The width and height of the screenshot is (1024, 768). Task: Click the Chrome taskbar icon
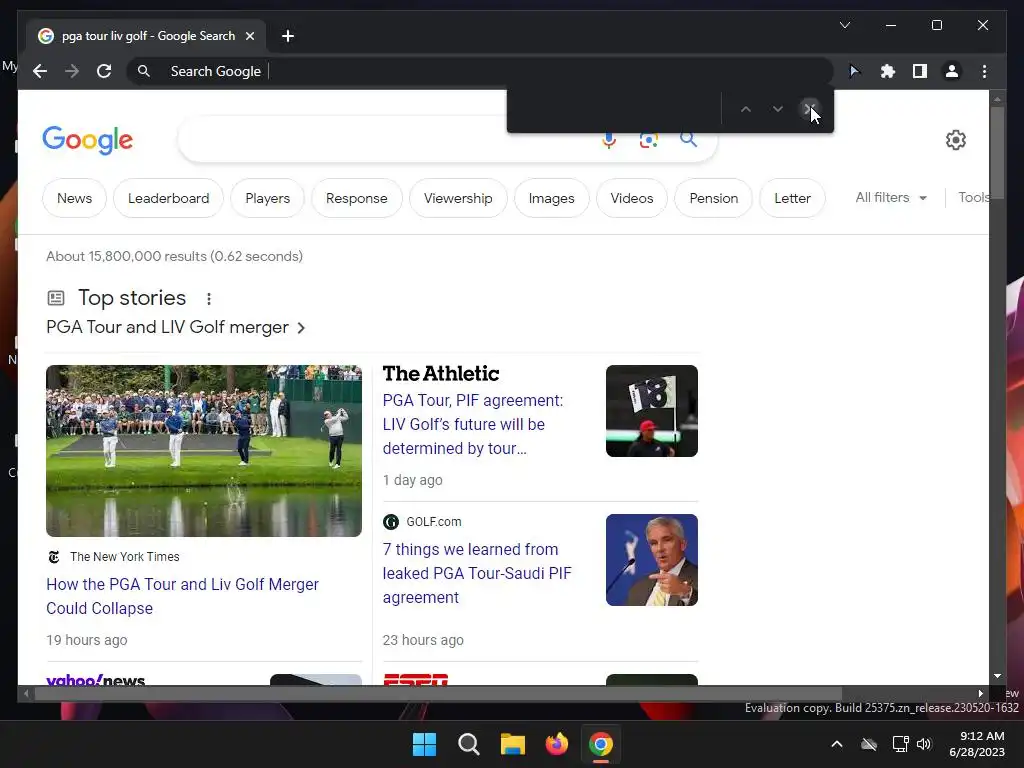coord(601,744)
